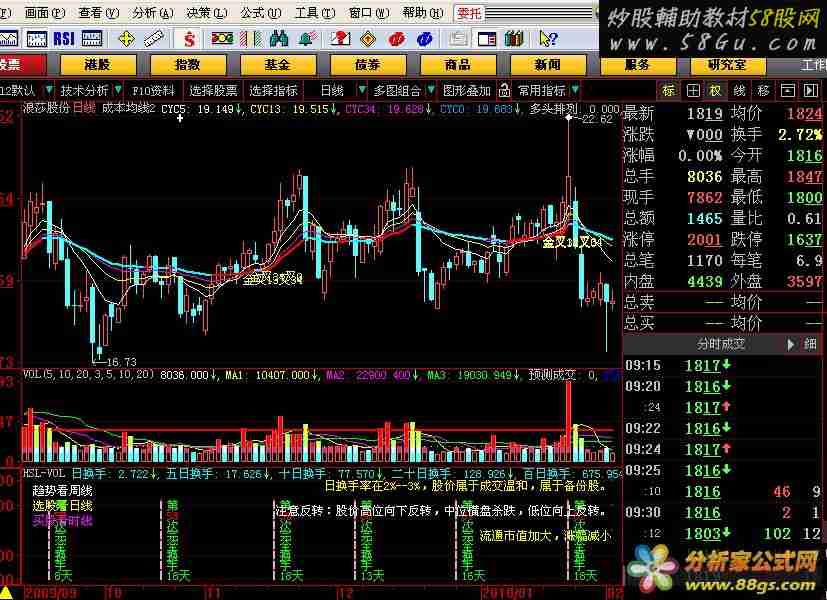
Task: Switch to the 指数 tab
Action: click(188, 65)
